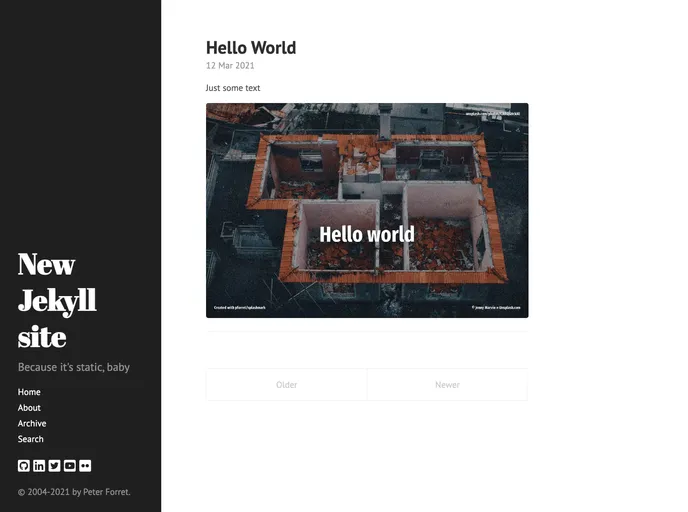Open the YouTube channel icon
The height and width of the screenshot is (512, 688).
tap(70, 466)
